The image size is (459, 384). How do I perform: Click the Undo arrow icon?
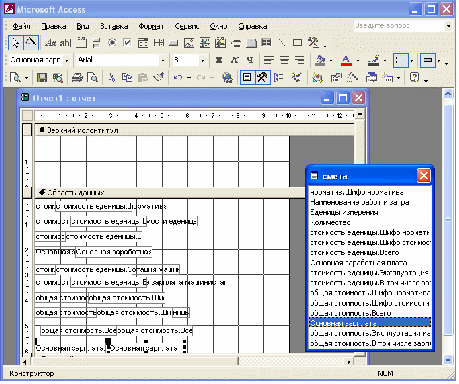click(178, 78)
